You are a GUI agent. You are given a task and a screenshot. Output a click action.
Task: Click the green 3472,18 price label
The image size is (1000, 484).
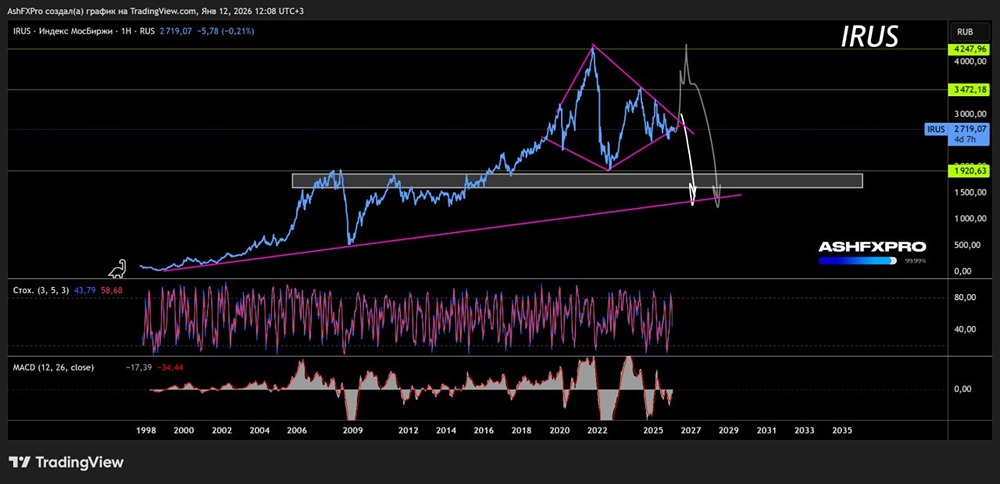pyautogui.click(x=967, y=90)
